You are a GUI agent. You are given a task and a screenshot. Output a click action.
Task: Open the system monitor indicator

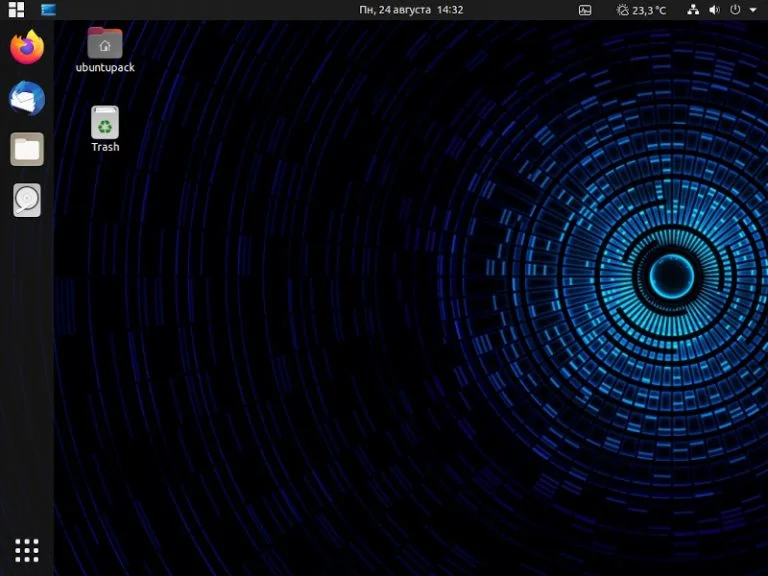pyautogui.click(x=585, y=10)
